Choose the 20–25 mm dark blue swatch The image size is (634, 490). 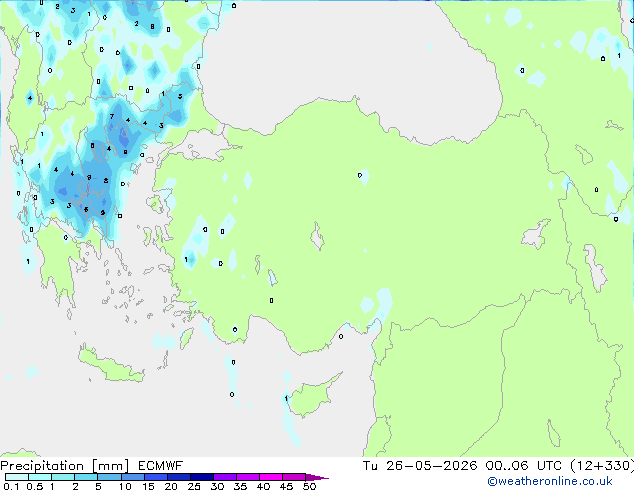point(178,477)
